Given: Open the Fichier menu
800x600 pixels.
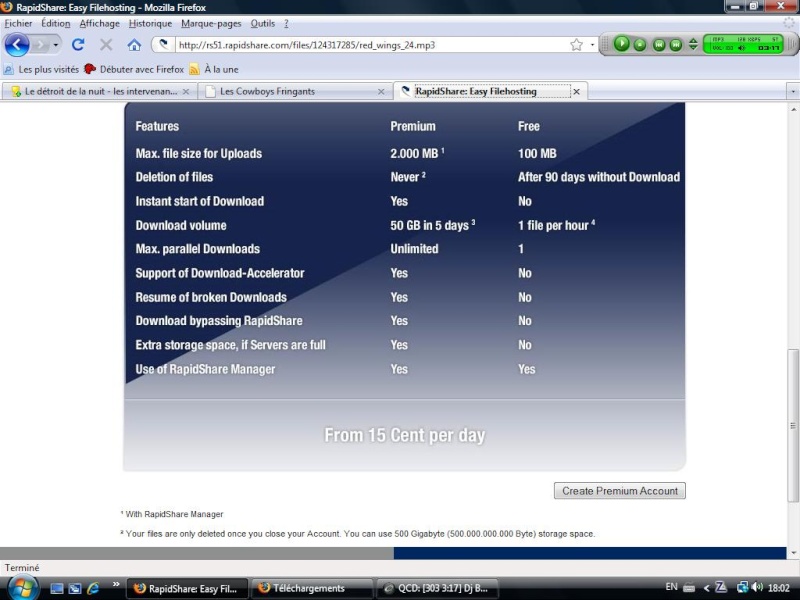Looking at the screenshot, I should click(x=18, y=23).
